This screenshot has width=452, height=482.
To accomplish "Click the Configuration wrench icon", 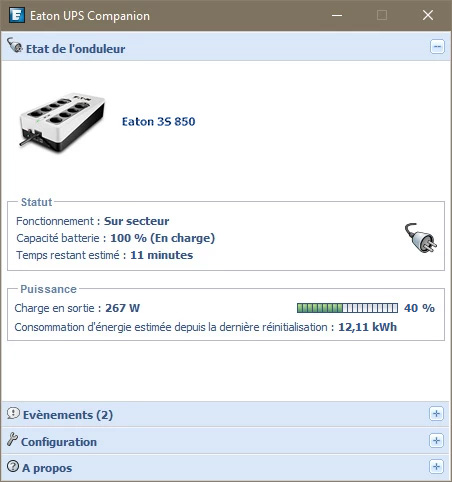I will coord(12,439).
